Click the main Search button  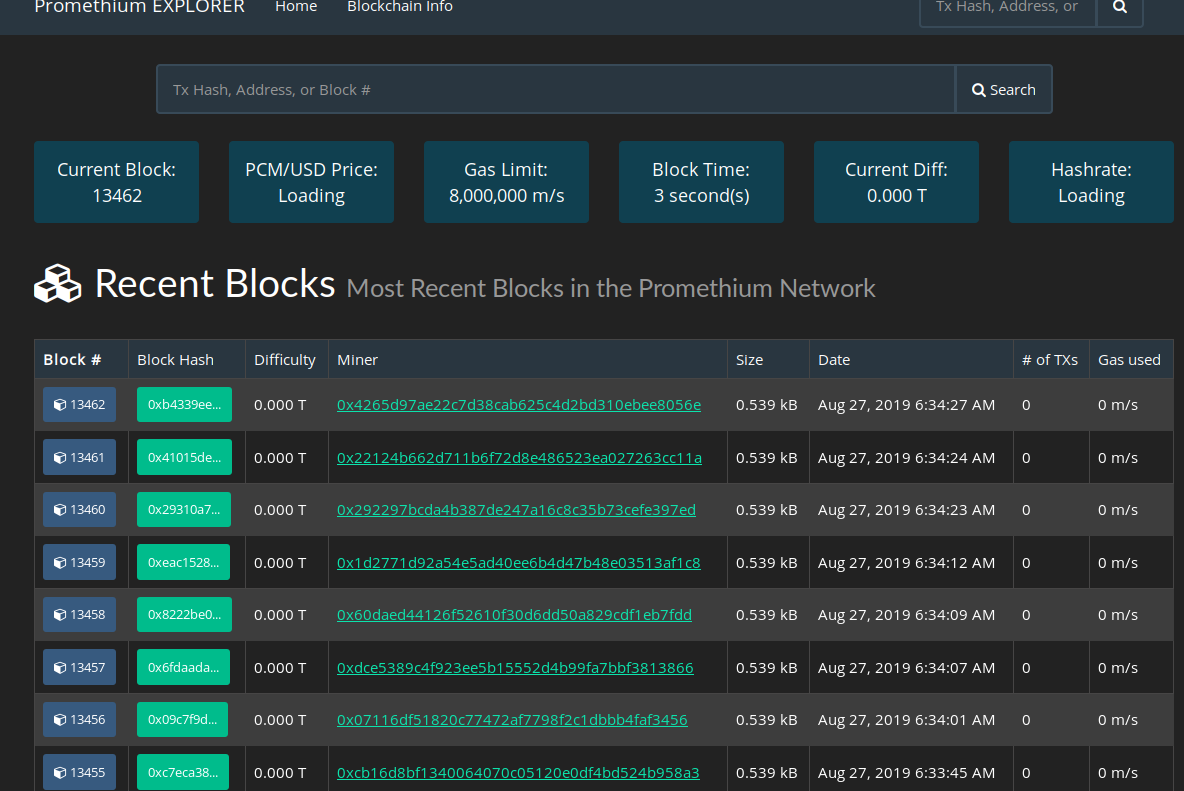coord(1004,89)
